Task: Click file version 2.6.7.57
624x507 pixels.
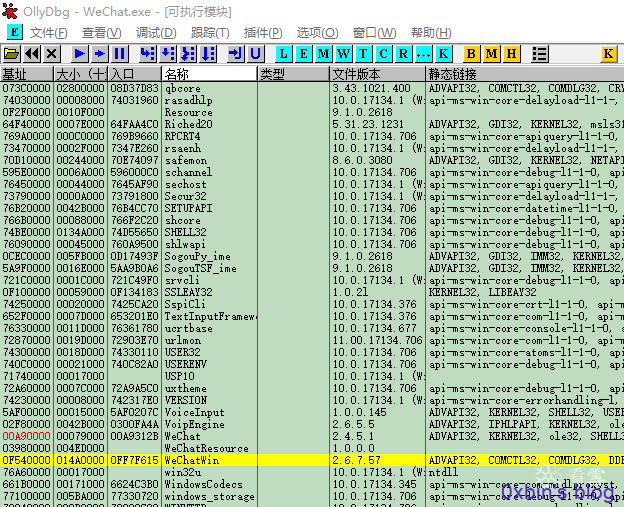Action: [356, 460]
